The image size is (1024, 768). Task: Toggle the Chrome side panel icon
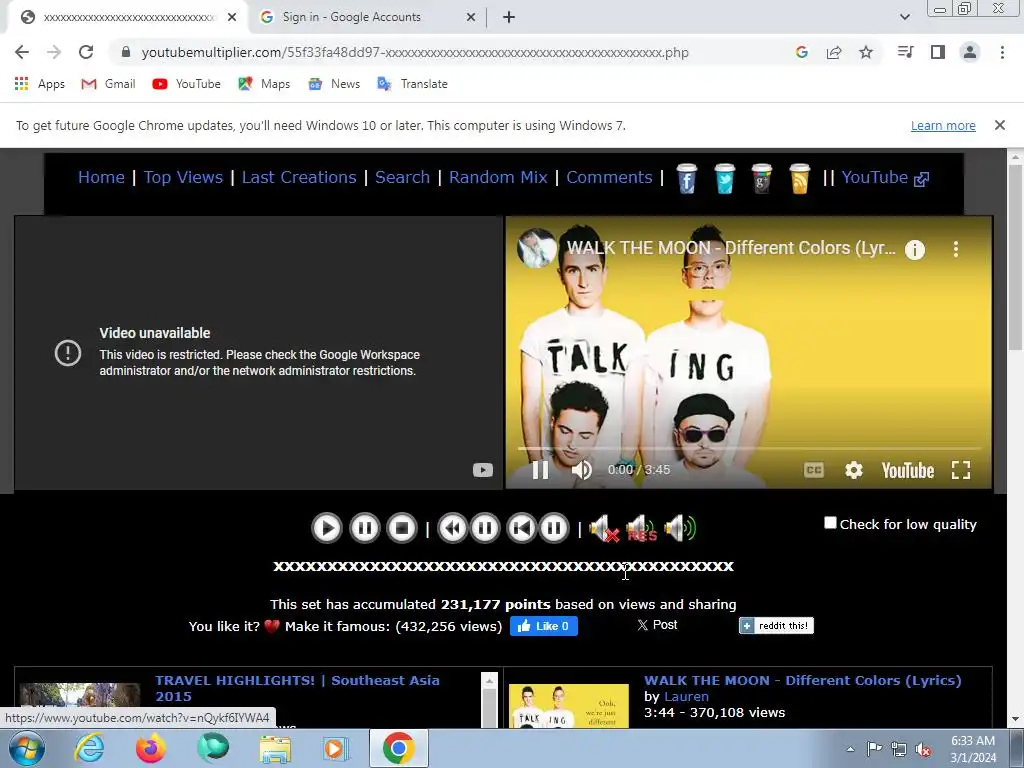[938, 52]
